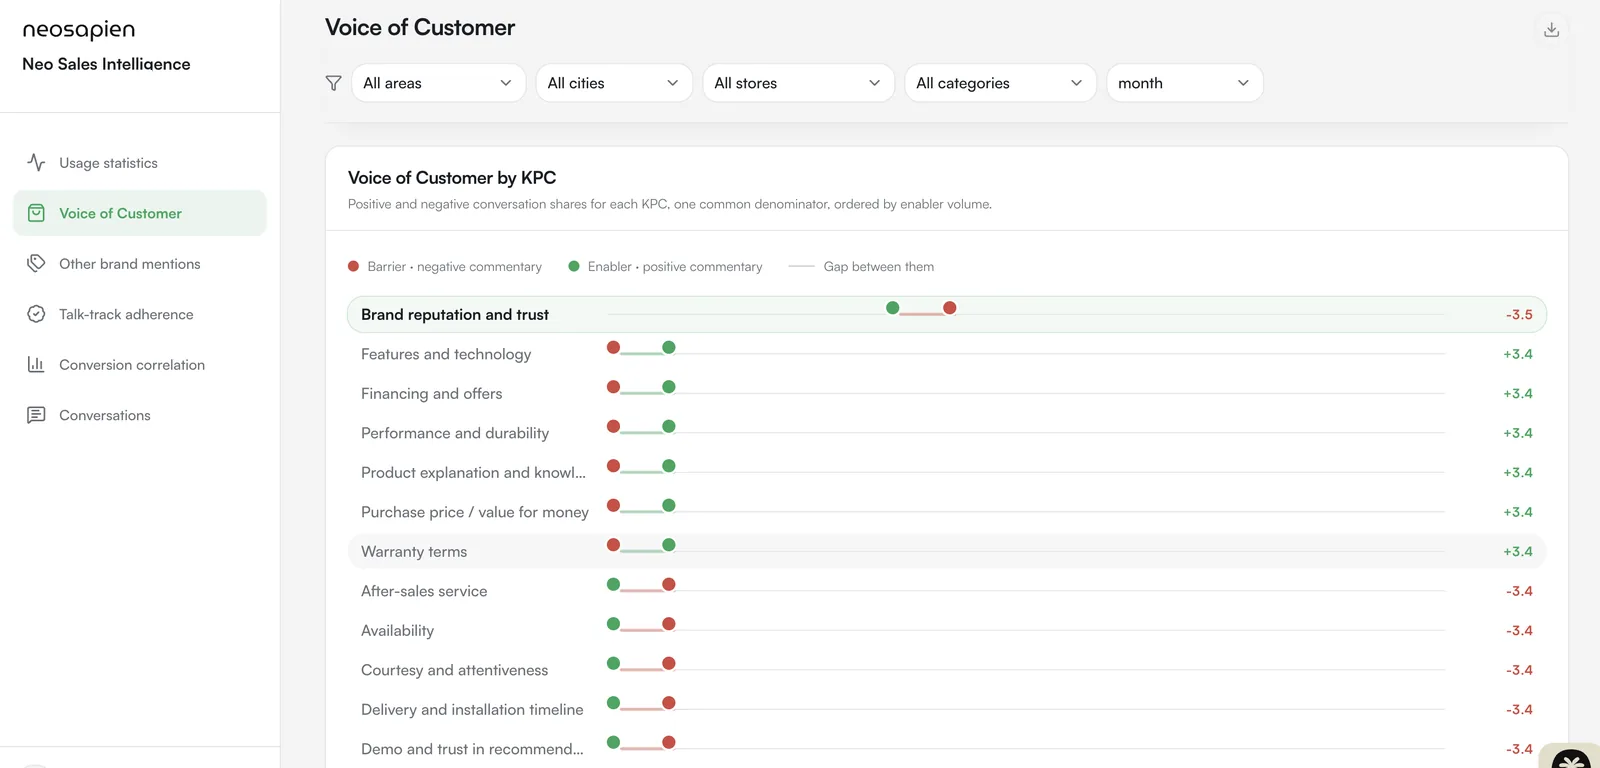The width and height of the screenshot is (1600, 768).
Task: Select Delivery and installation timeline row
Action: (946, 709)
